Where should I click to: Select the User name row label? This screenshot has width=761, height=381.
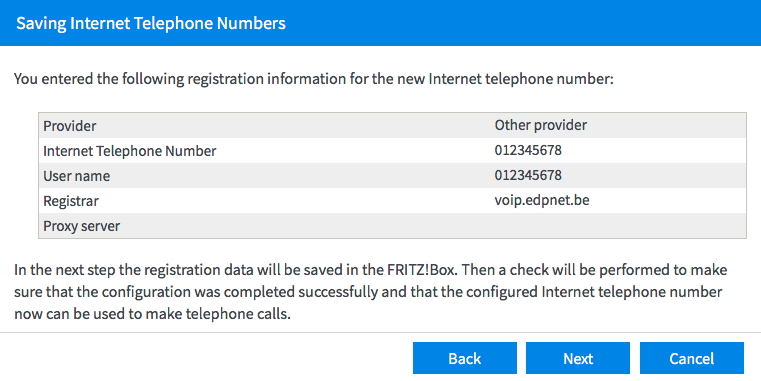pos(76,176)
